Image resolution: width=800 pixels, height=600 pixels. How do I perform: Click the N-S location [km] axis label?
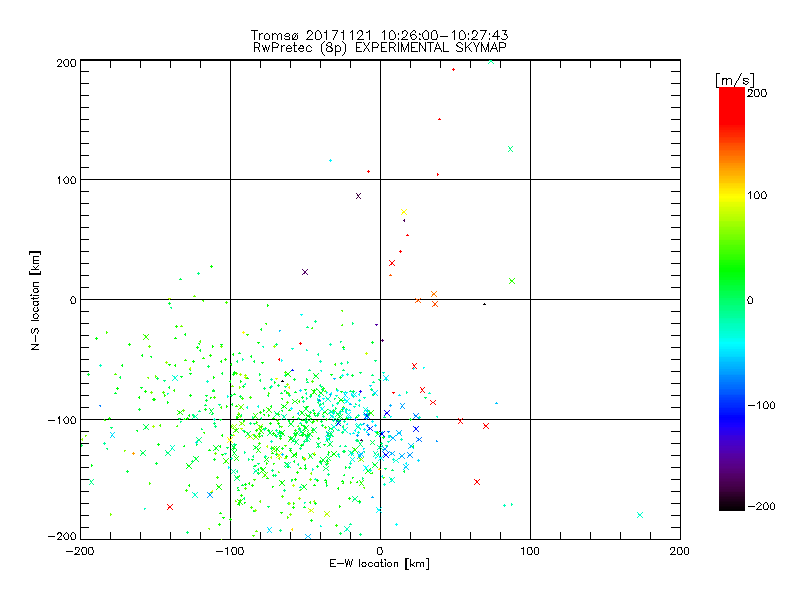[35, 300]
